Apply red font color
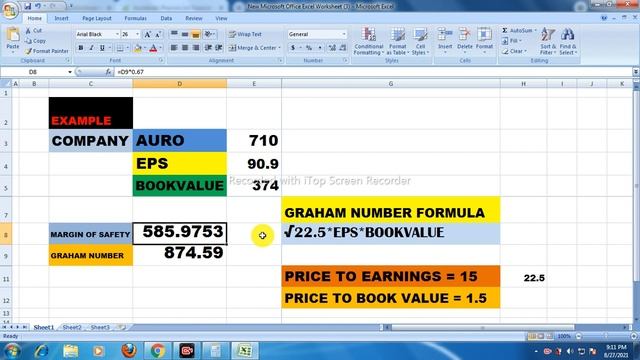This screenshot has height=360, width=640. (x=153, y=48)
